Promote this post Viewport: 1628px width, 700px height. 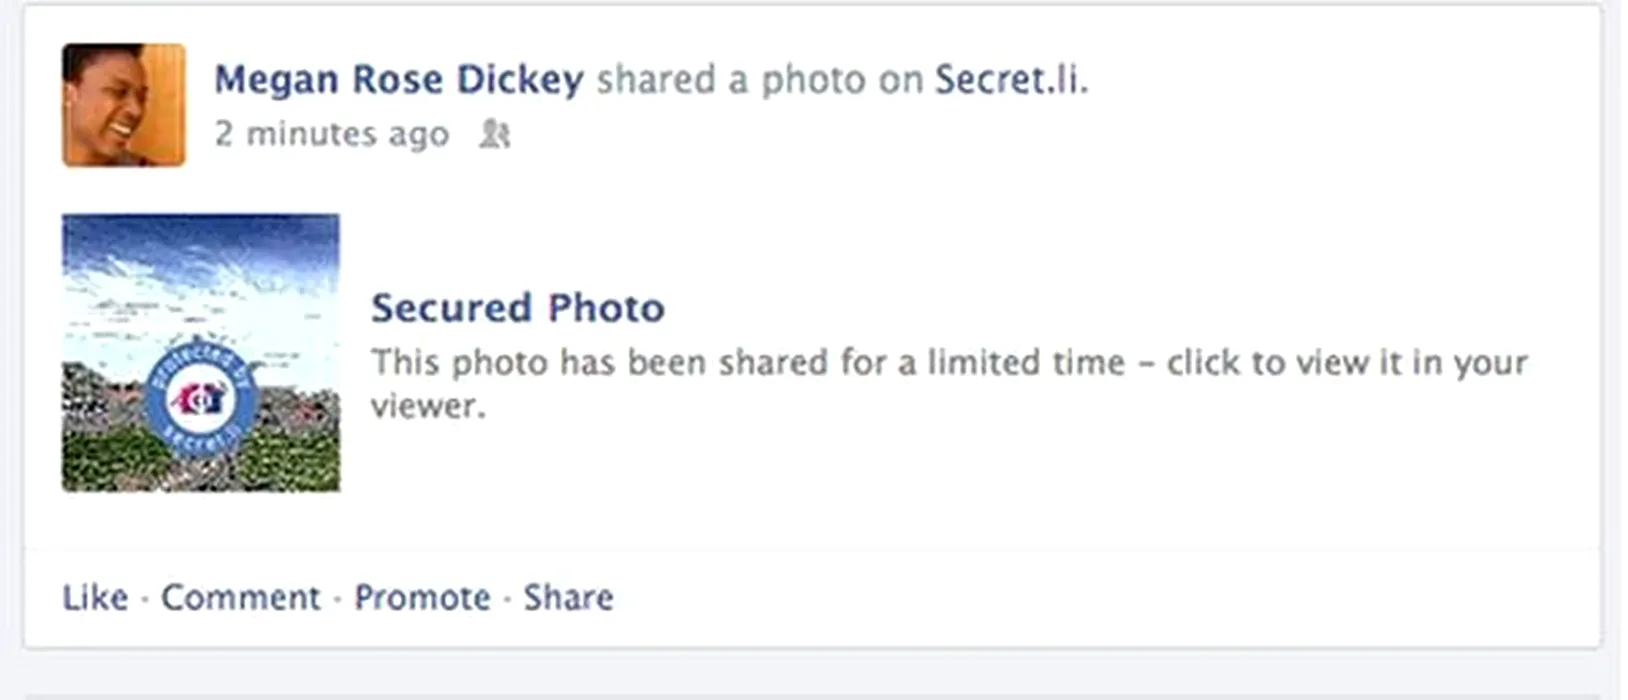pyautogui.click(x=423, y=597)
